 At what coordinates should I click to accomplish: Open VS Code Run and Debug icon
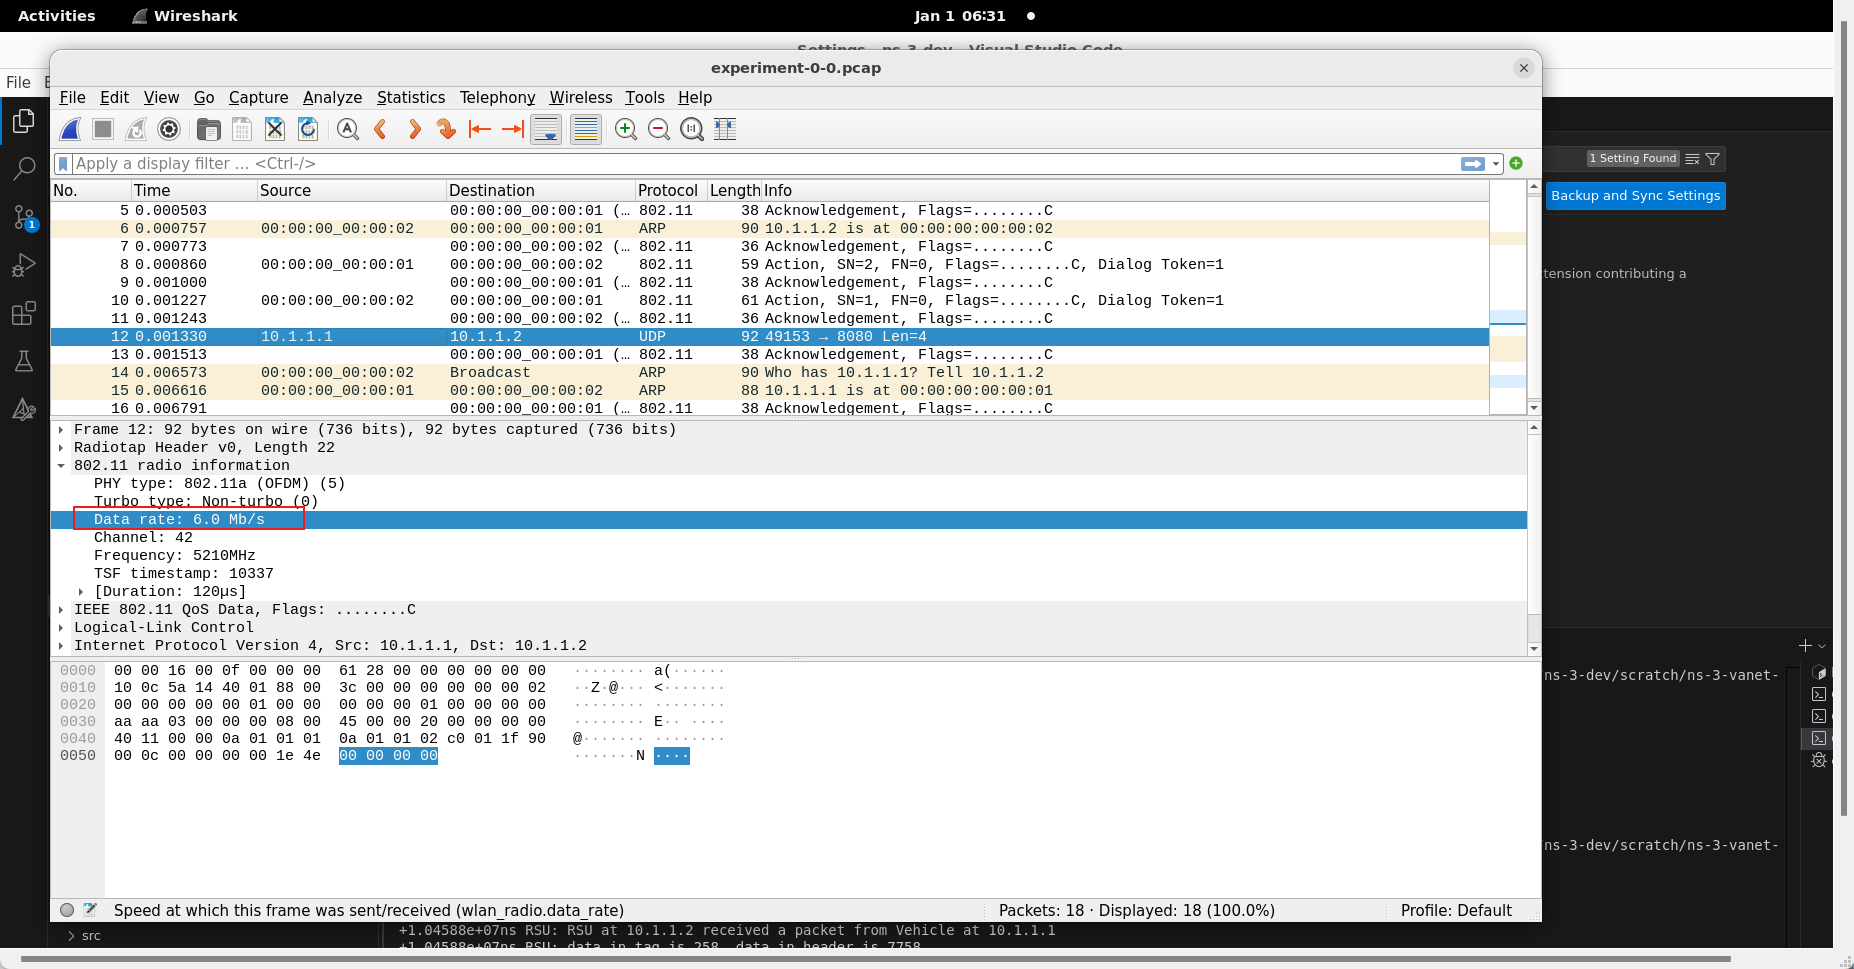click(24, 265)
